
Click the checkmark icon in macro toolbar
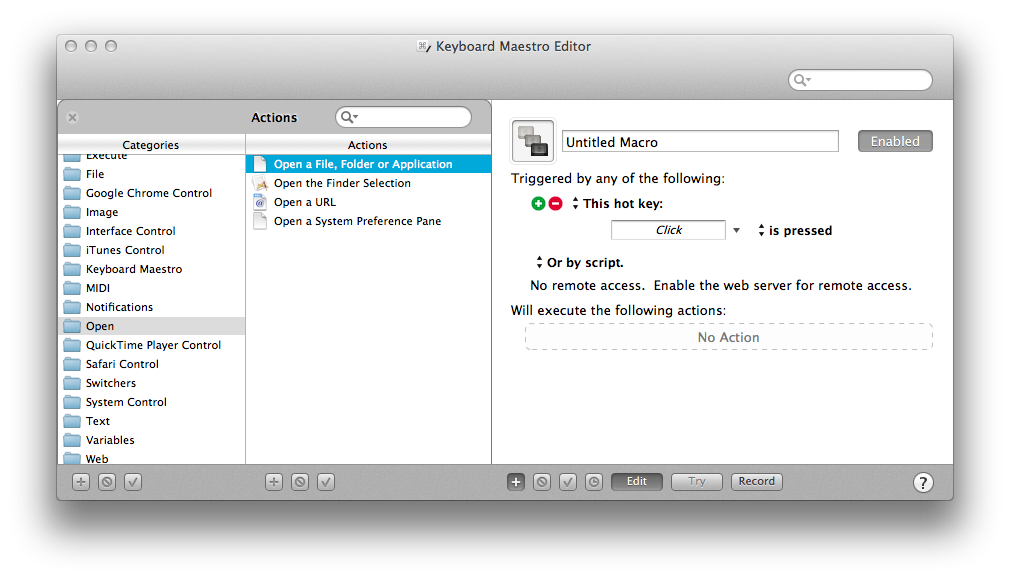pyautogui.click(x=567, y=482)
